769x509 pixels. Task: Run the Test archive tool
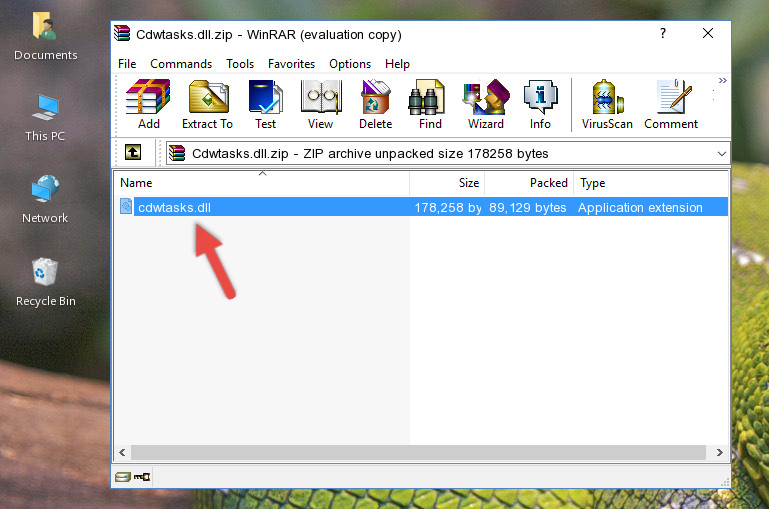[x=265, y=104]
